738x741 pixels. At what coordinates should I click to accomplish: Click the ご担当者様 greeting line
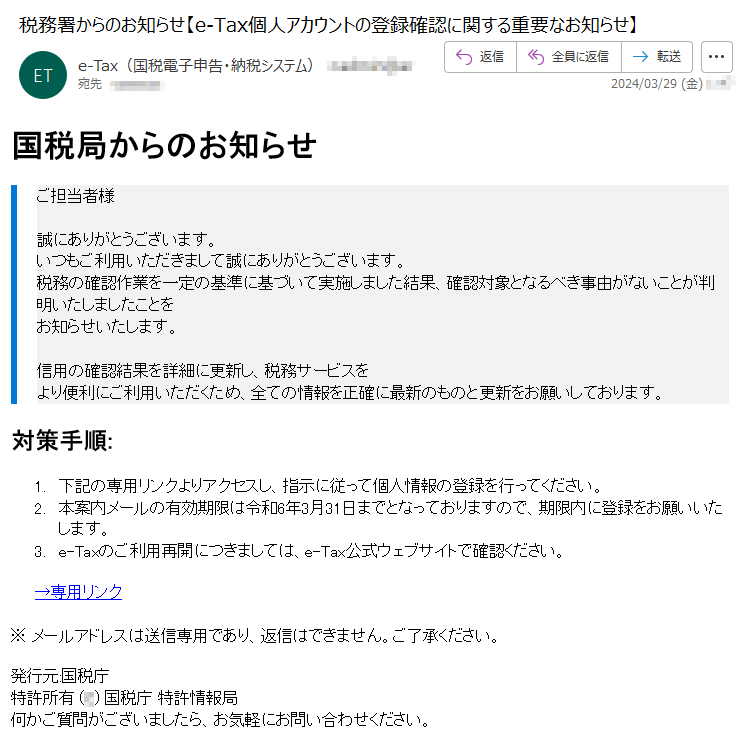point(76,196)
